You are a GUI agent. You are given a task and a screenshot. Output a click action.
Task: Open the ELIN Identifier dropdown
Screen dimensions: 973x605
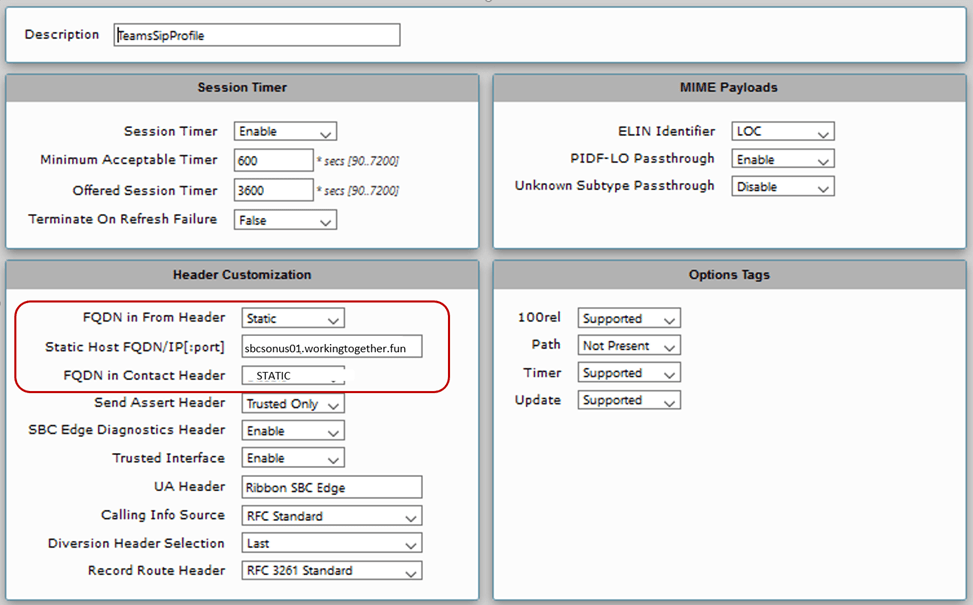(782, 131)
